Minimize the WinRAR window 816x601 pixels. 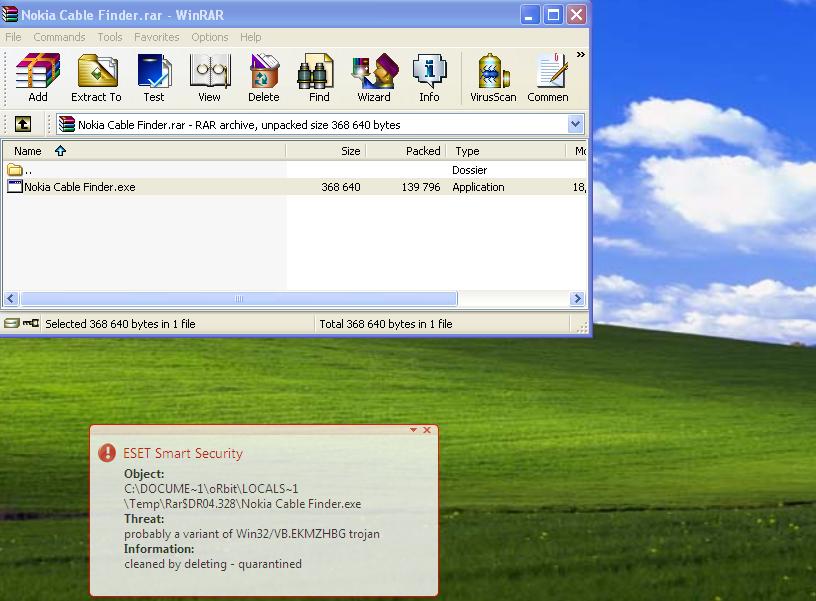coord(530,15)
